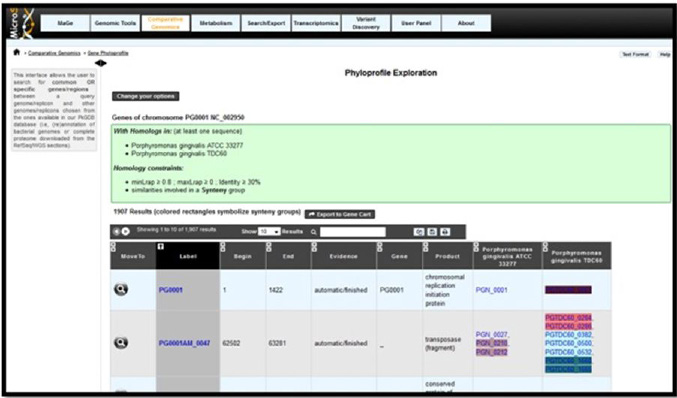The width and height of the screenshot is (677, 398).
Task: Go to previous results page arrow
Action: (x=116, y=231)
